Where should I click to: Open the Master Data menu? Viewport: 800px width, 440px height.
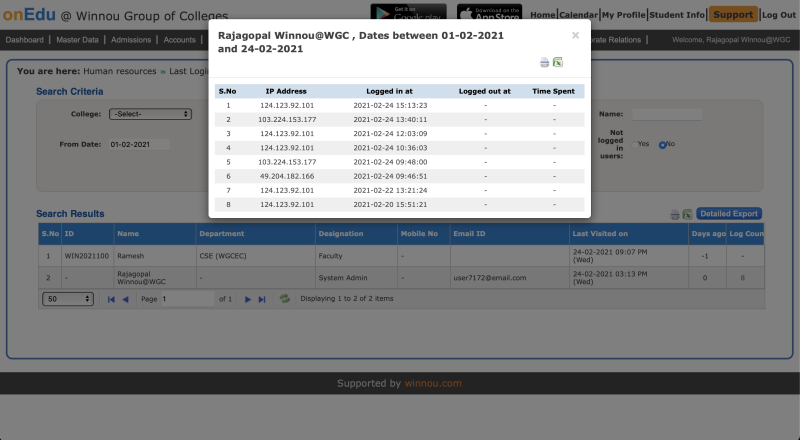pos(76,40)
